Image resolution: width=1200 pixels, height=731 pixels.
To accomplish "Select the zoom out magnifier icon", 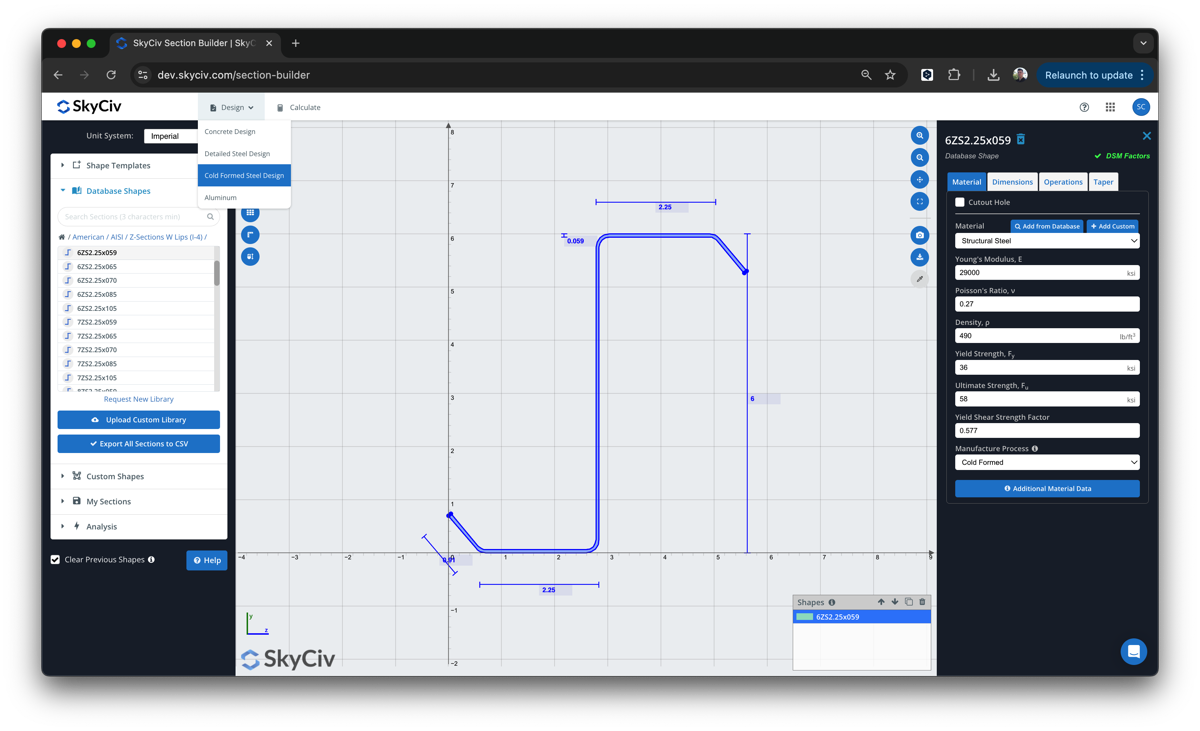I will (920, 156).
